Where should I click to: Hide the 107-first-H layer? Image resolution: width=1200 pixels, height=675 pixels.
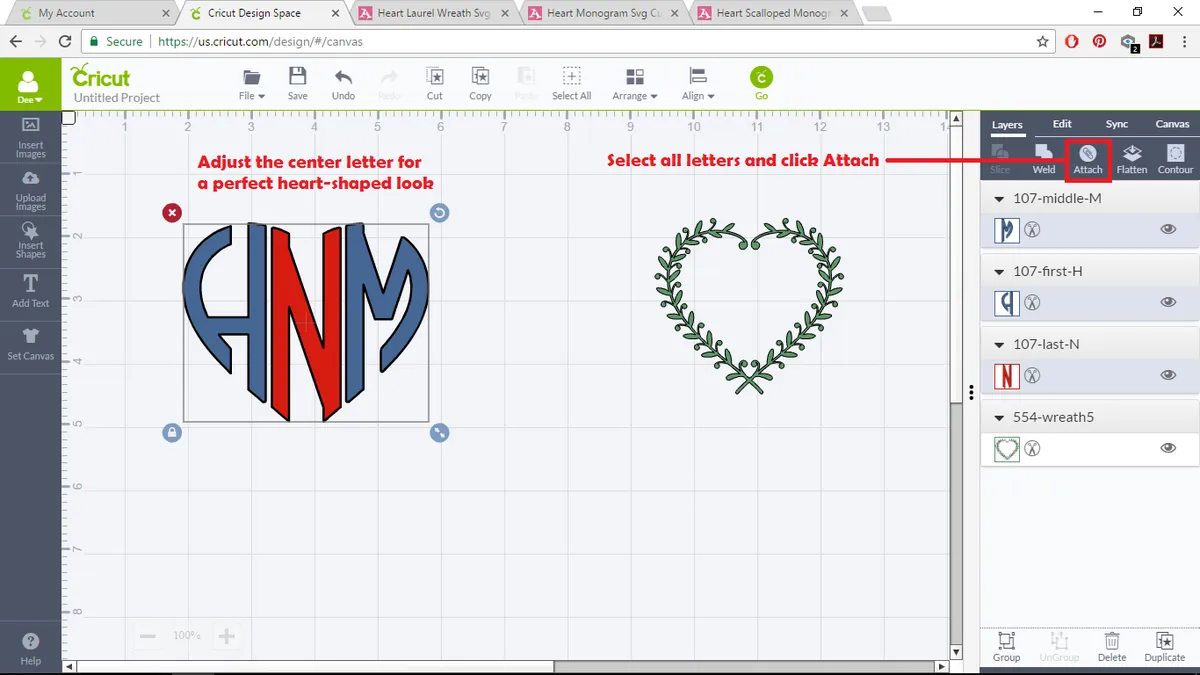pyautogui.click(x=1167, y=302)
